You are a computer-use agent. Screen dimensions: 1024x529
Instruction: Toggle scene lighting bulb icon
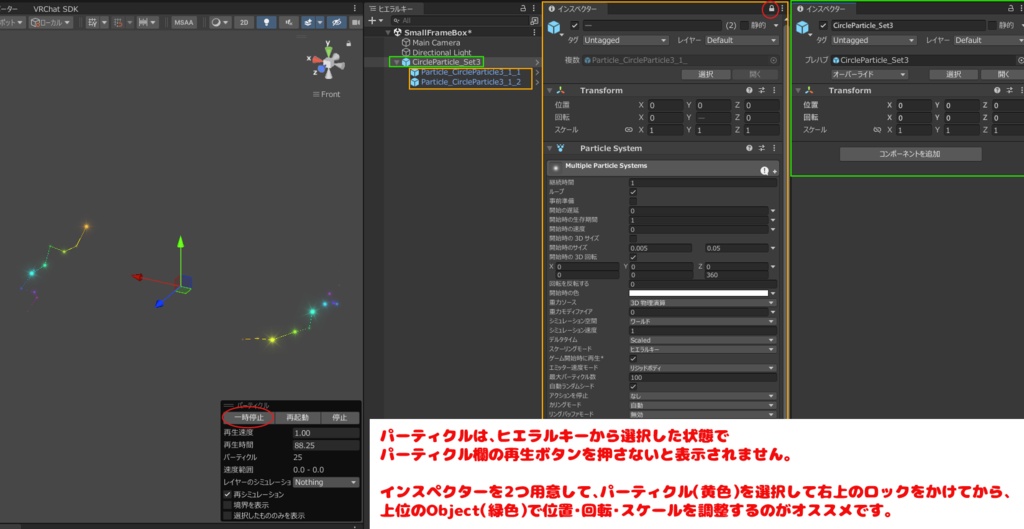[266, 22]
